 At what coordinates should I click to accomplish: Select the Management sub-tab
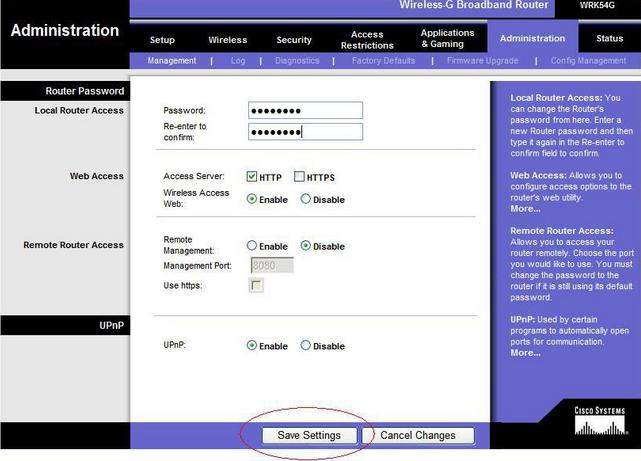point(172,60)
